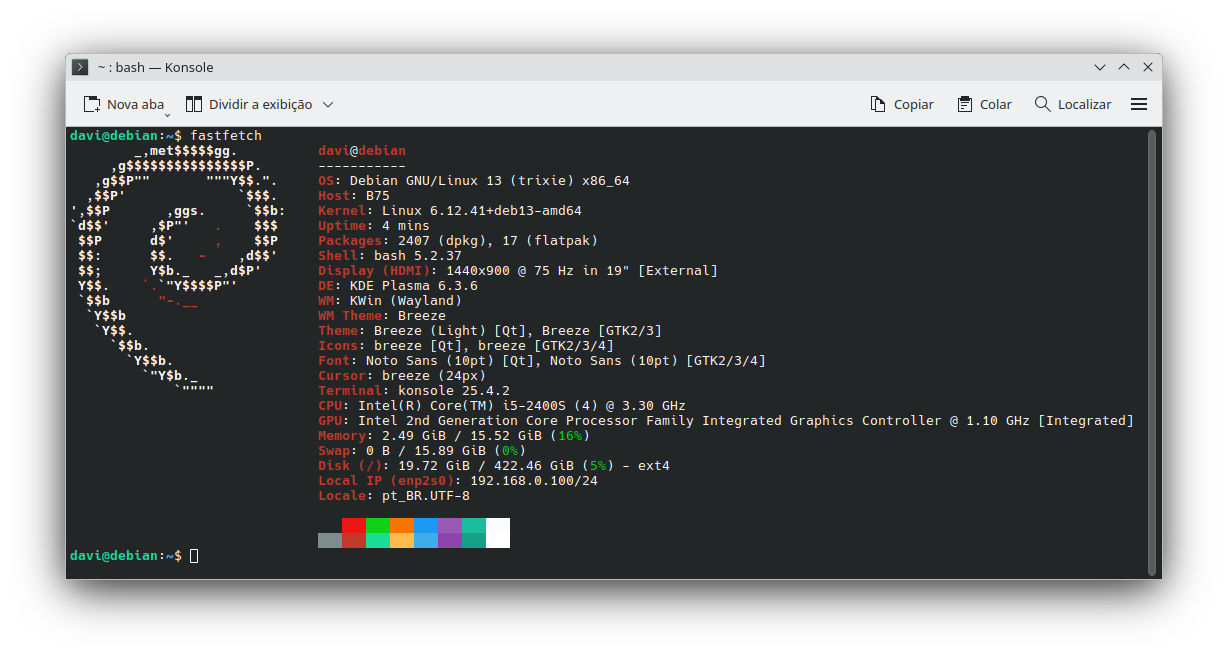1228x657 pixels.
Task: Click the 'Debian GNU/Linux 13 (trixie) x86_64' text
Action: (490, 181)
